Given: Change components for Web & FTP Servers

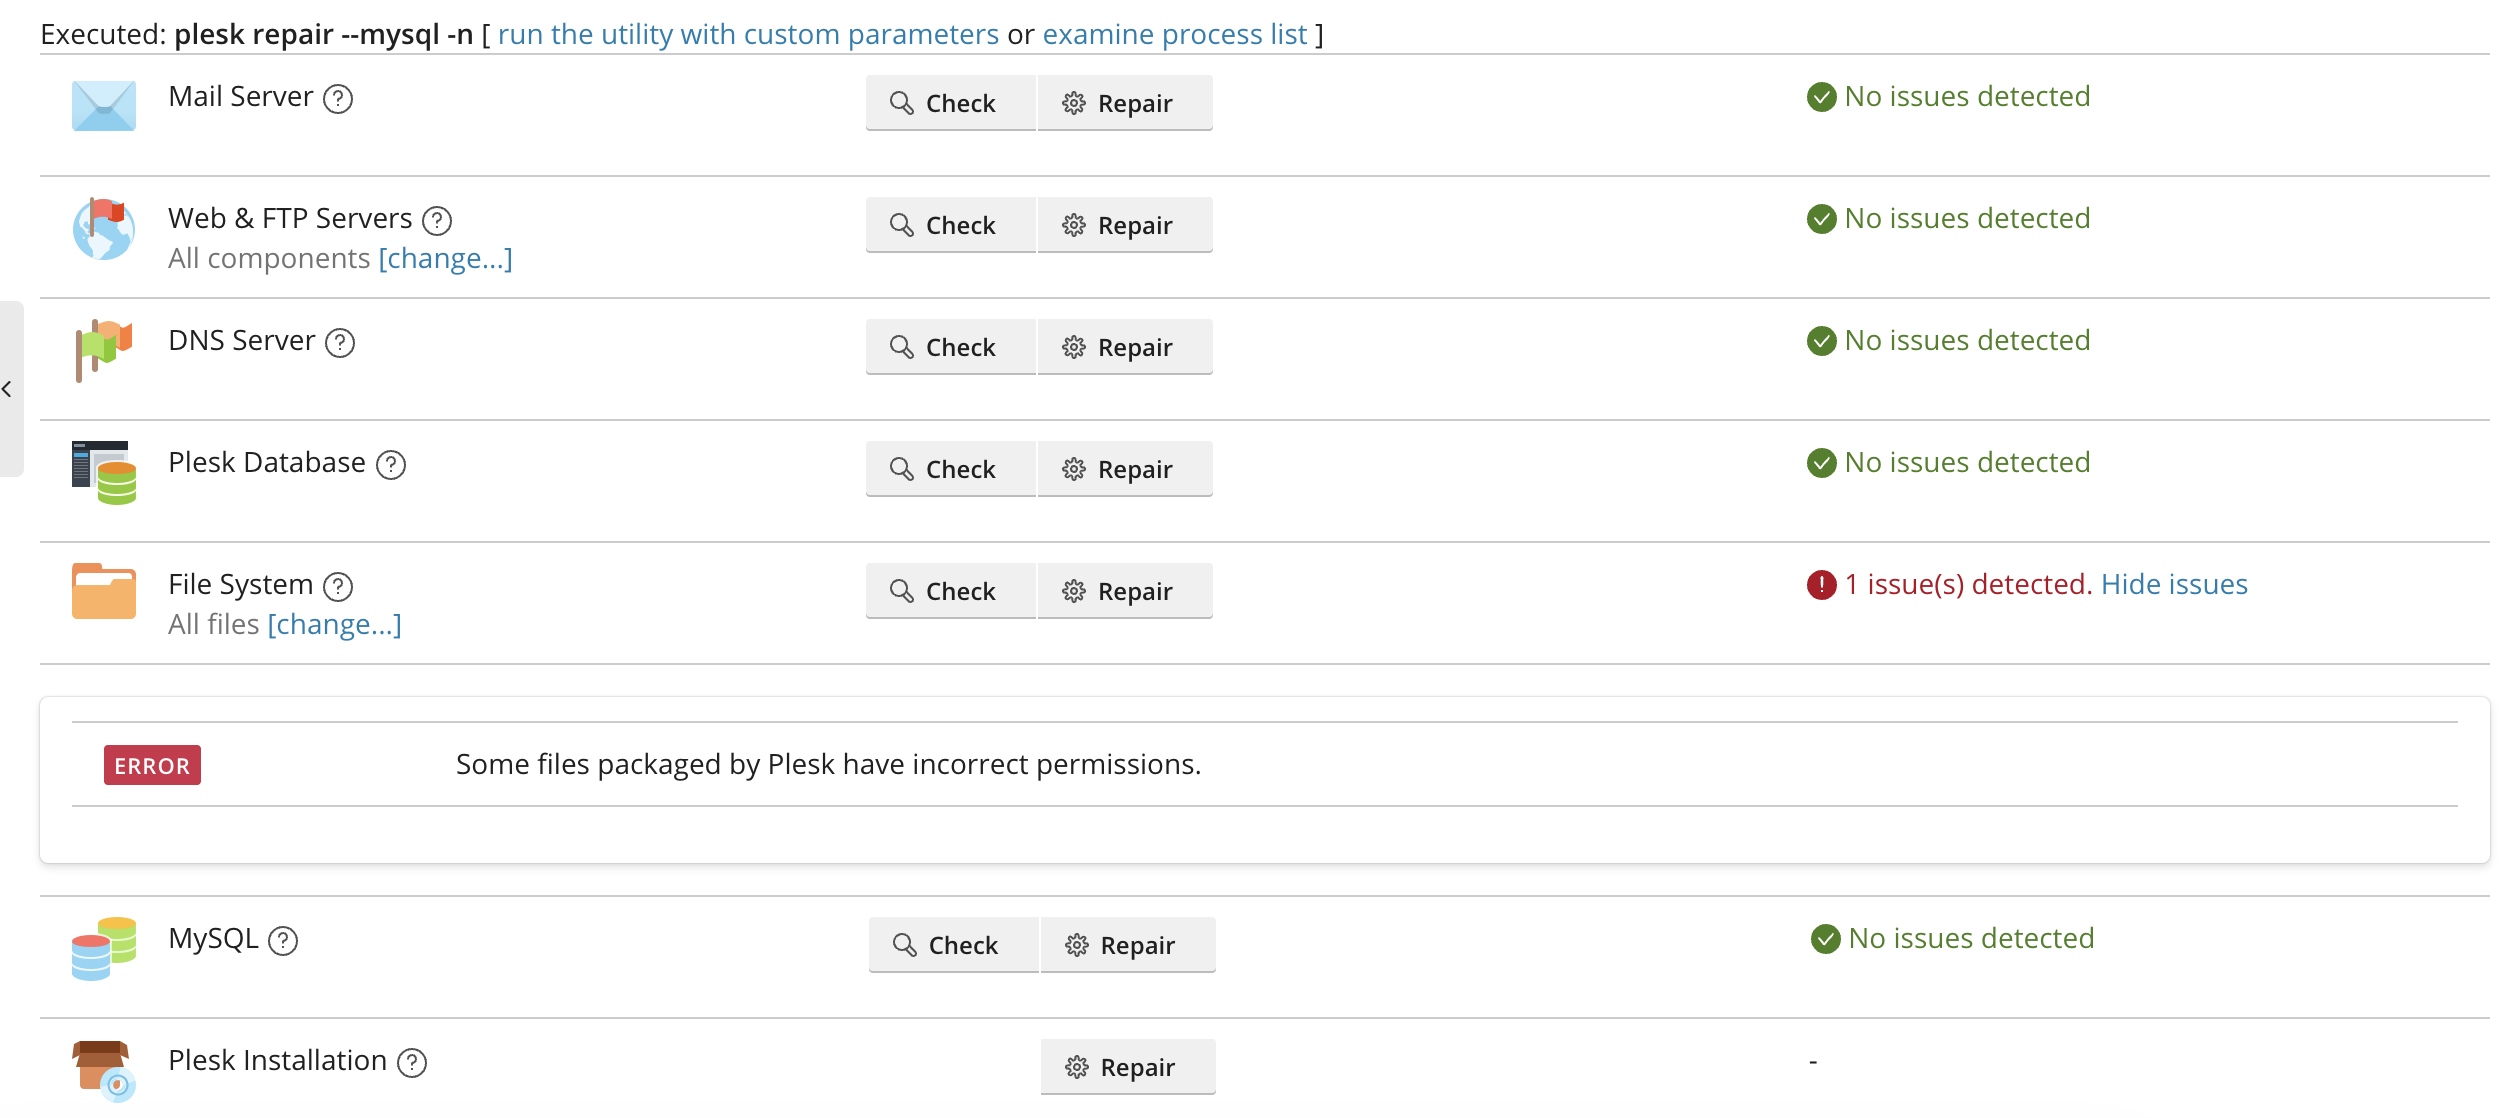Looking at the screenshot, I should coord(446,259).
